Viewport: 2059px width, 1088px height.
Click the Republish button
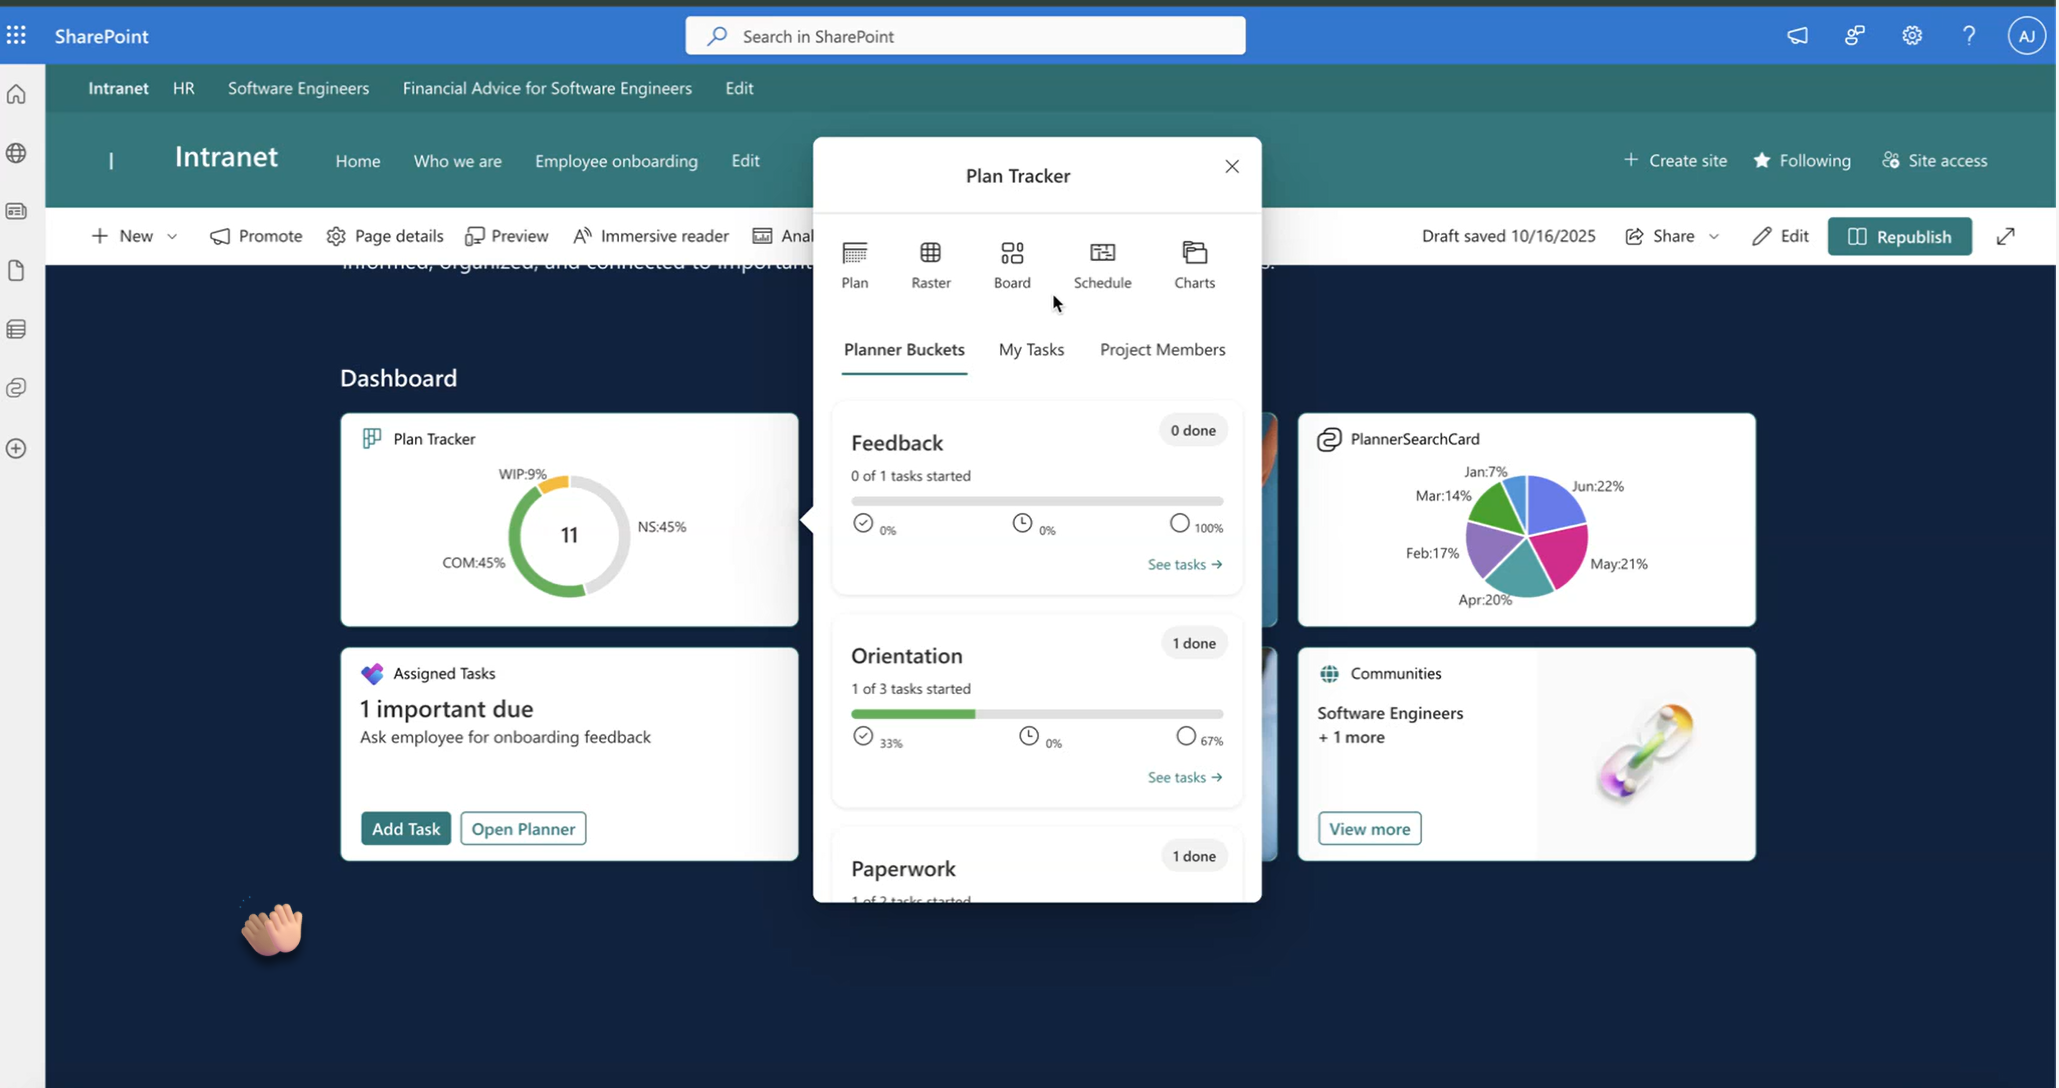click(1898, 236)
